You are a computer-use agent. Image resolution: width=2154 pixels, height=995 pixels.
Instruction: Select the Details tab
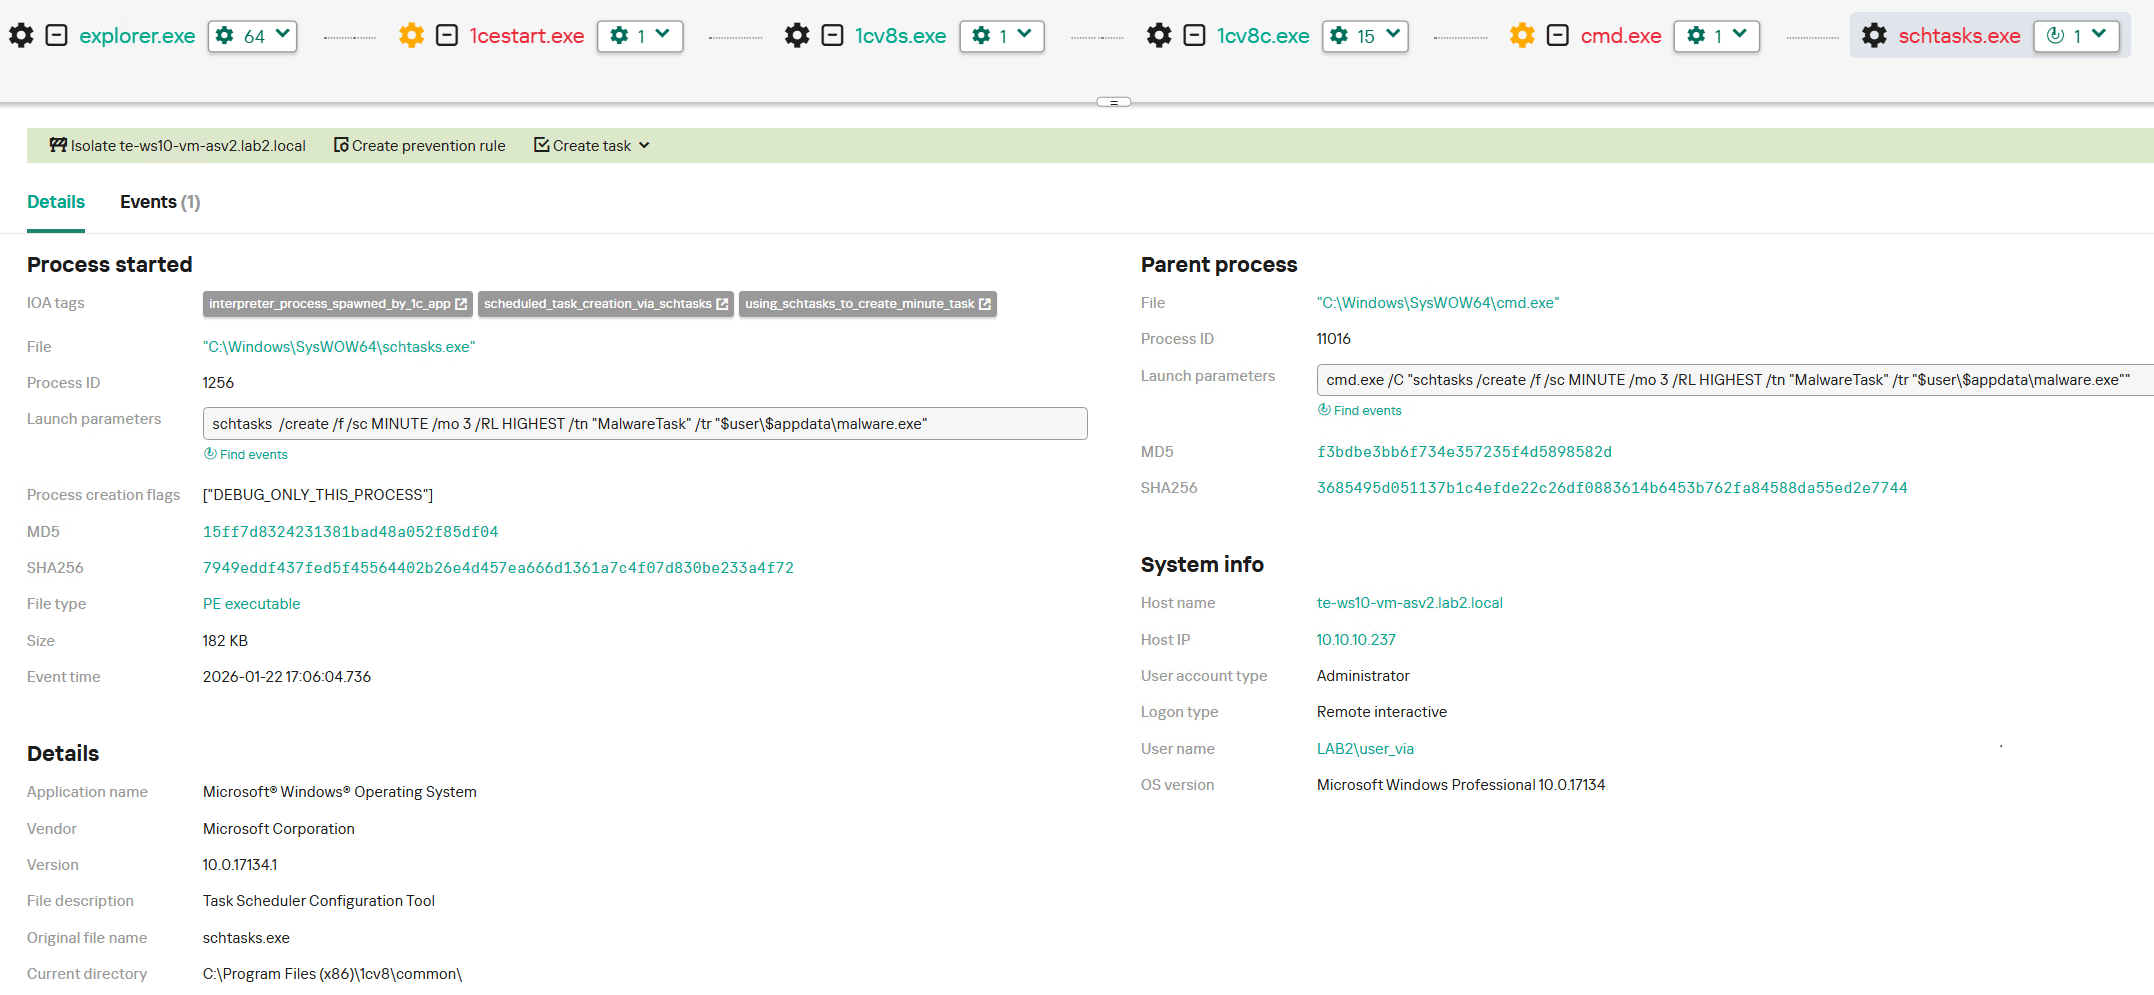click(56, 202)
